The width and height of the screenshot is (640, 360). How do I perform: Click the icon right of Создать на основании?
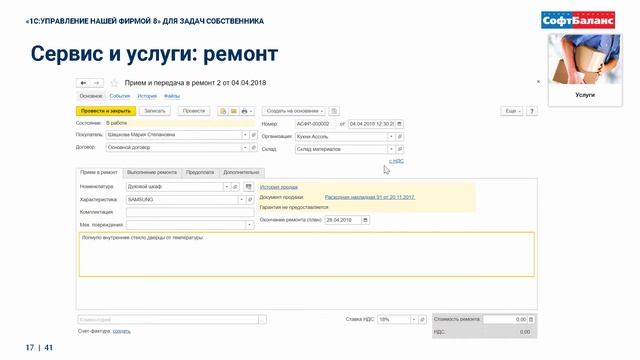click(x=334, y=111)
